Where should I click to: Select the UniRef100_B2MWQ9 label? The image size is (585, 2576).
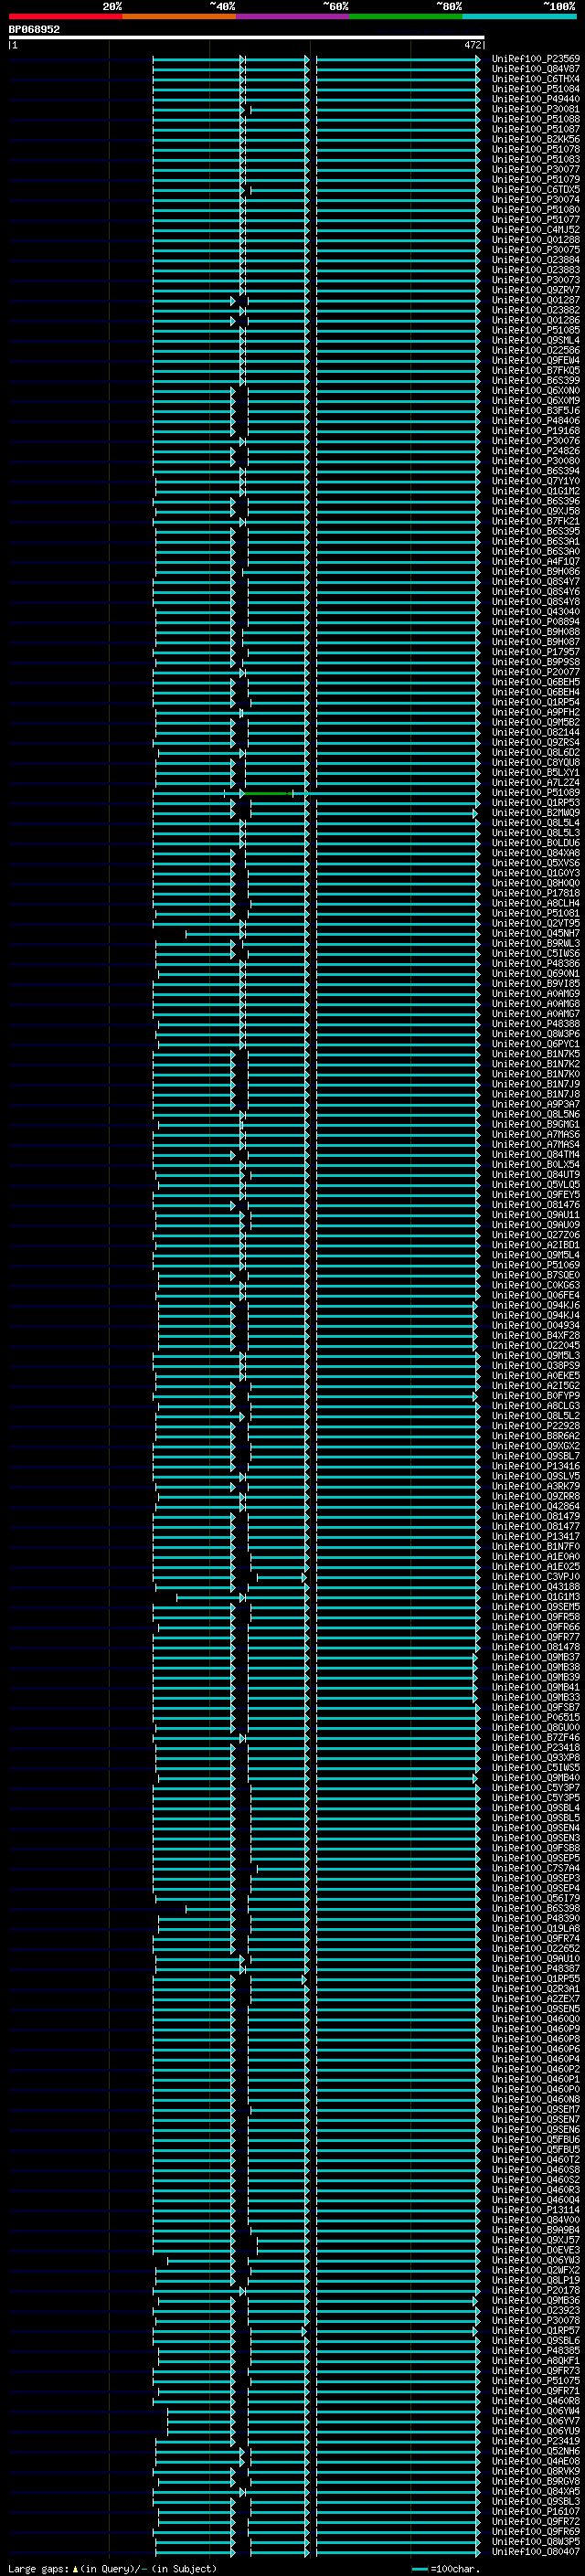pos(536,813)
